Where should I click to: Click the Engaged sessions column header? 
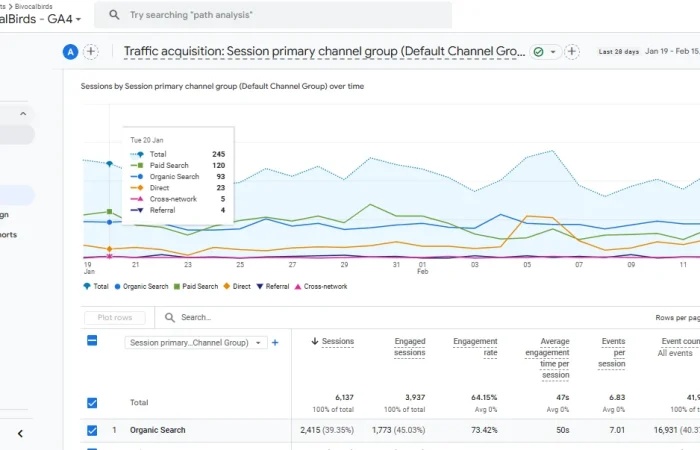tap(409, 346)
